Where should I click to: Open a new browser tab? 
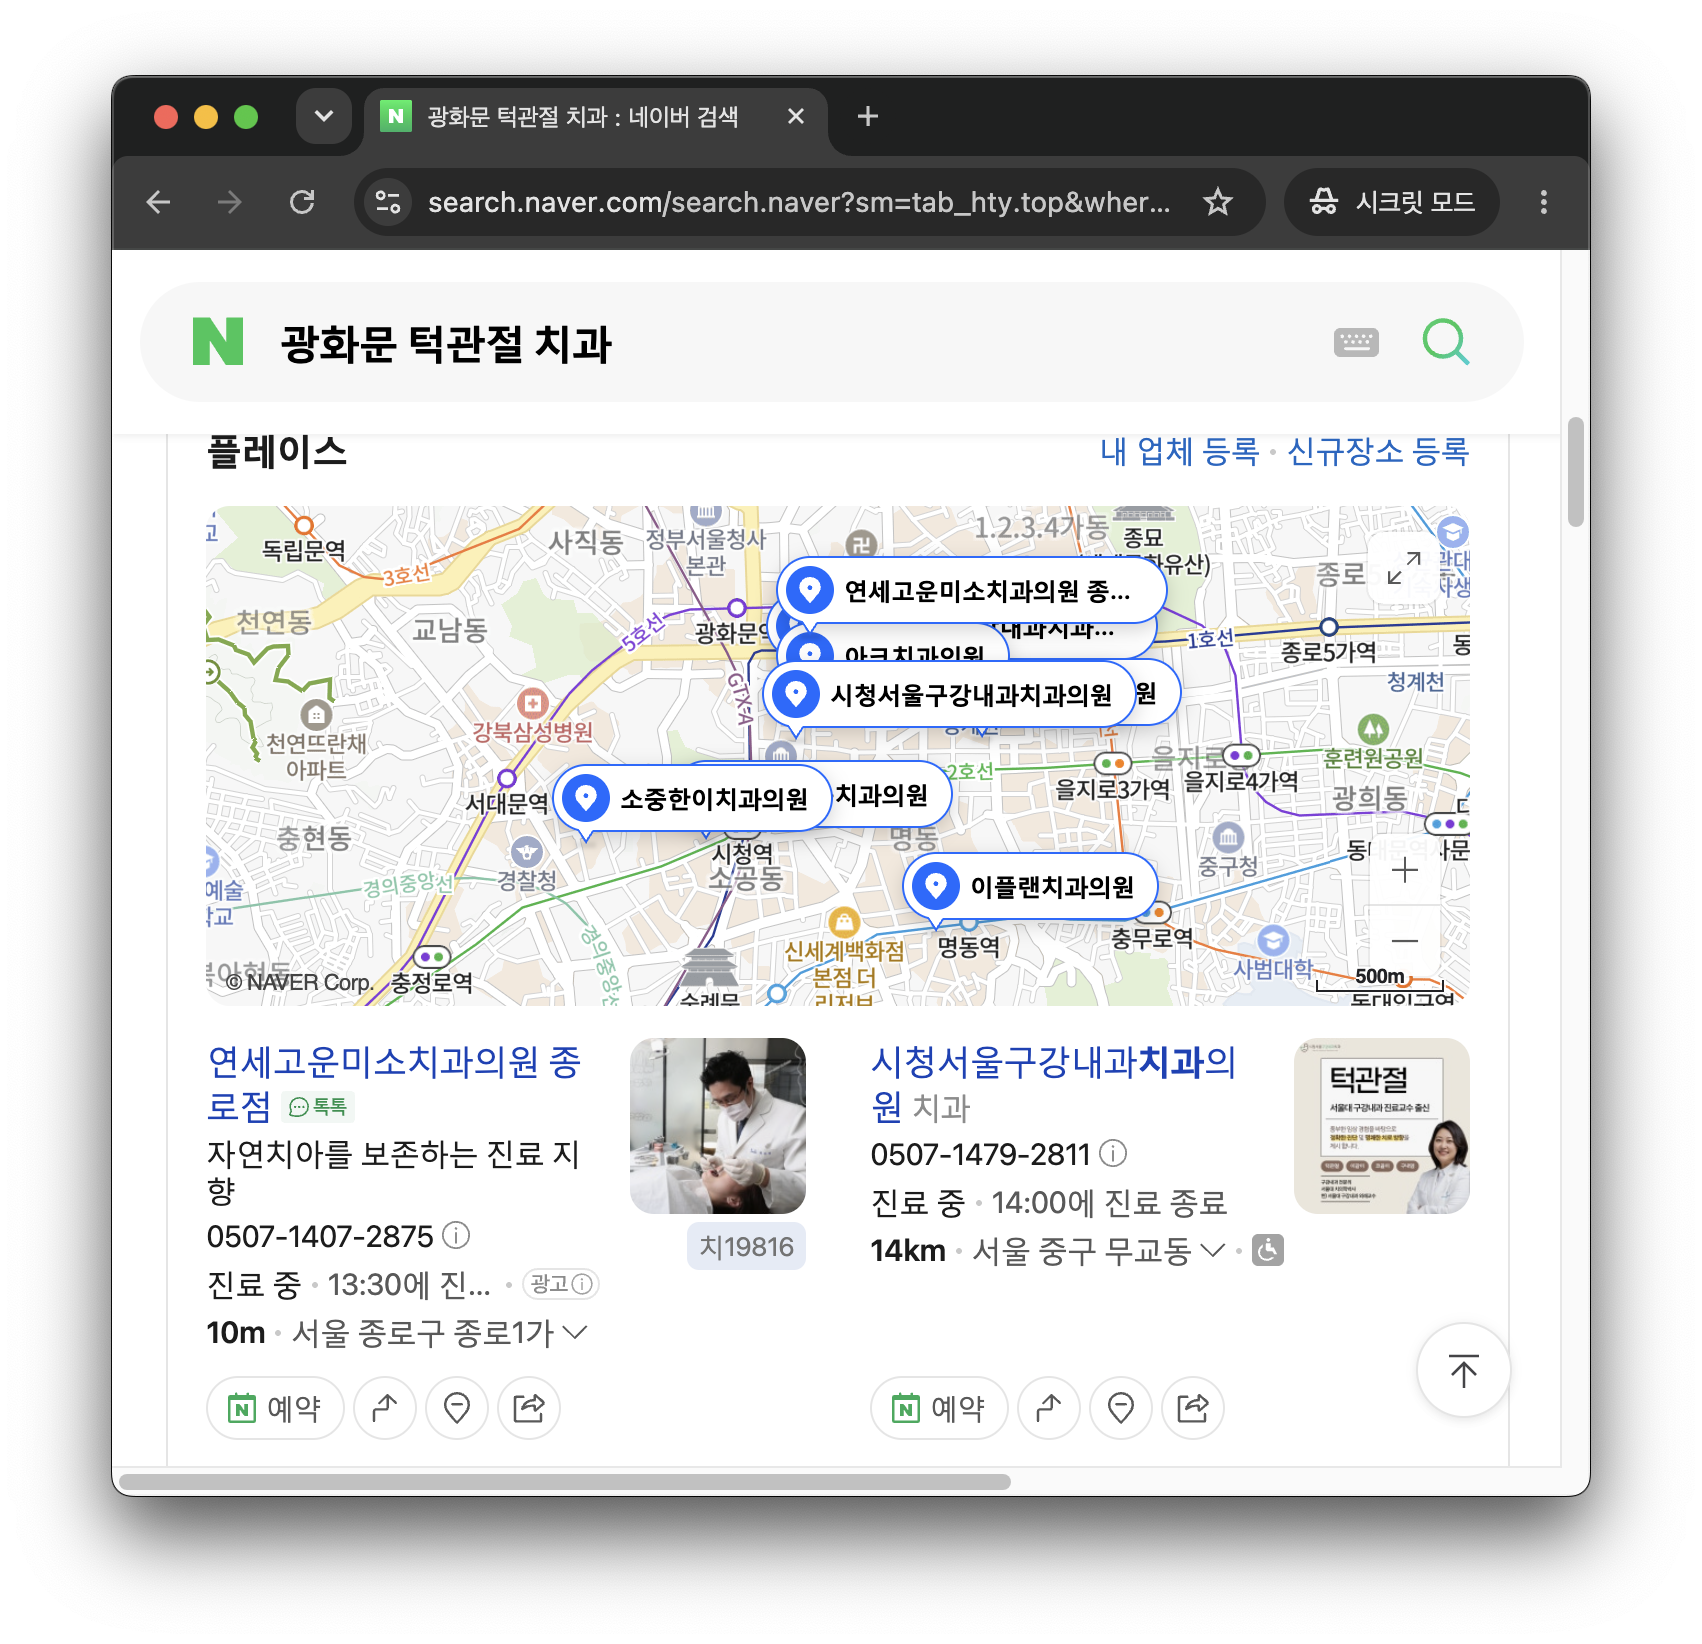[x=868, y=117]
